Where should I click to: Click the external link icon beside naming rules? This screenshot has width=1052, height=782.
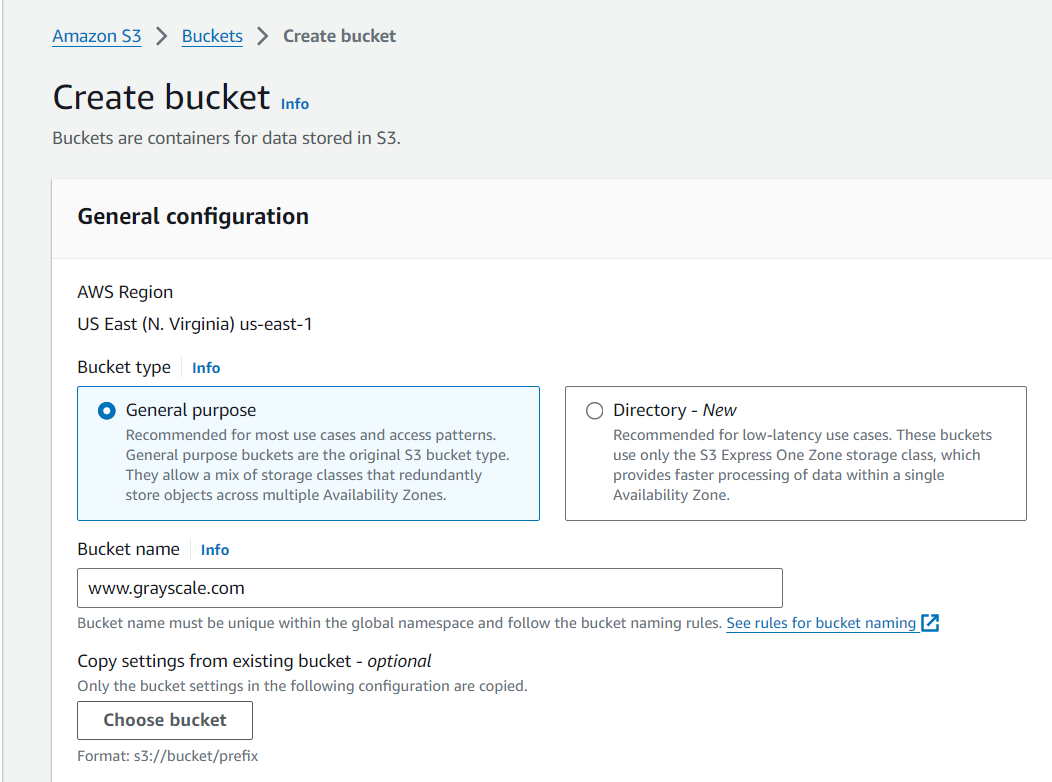pos(930,623)
